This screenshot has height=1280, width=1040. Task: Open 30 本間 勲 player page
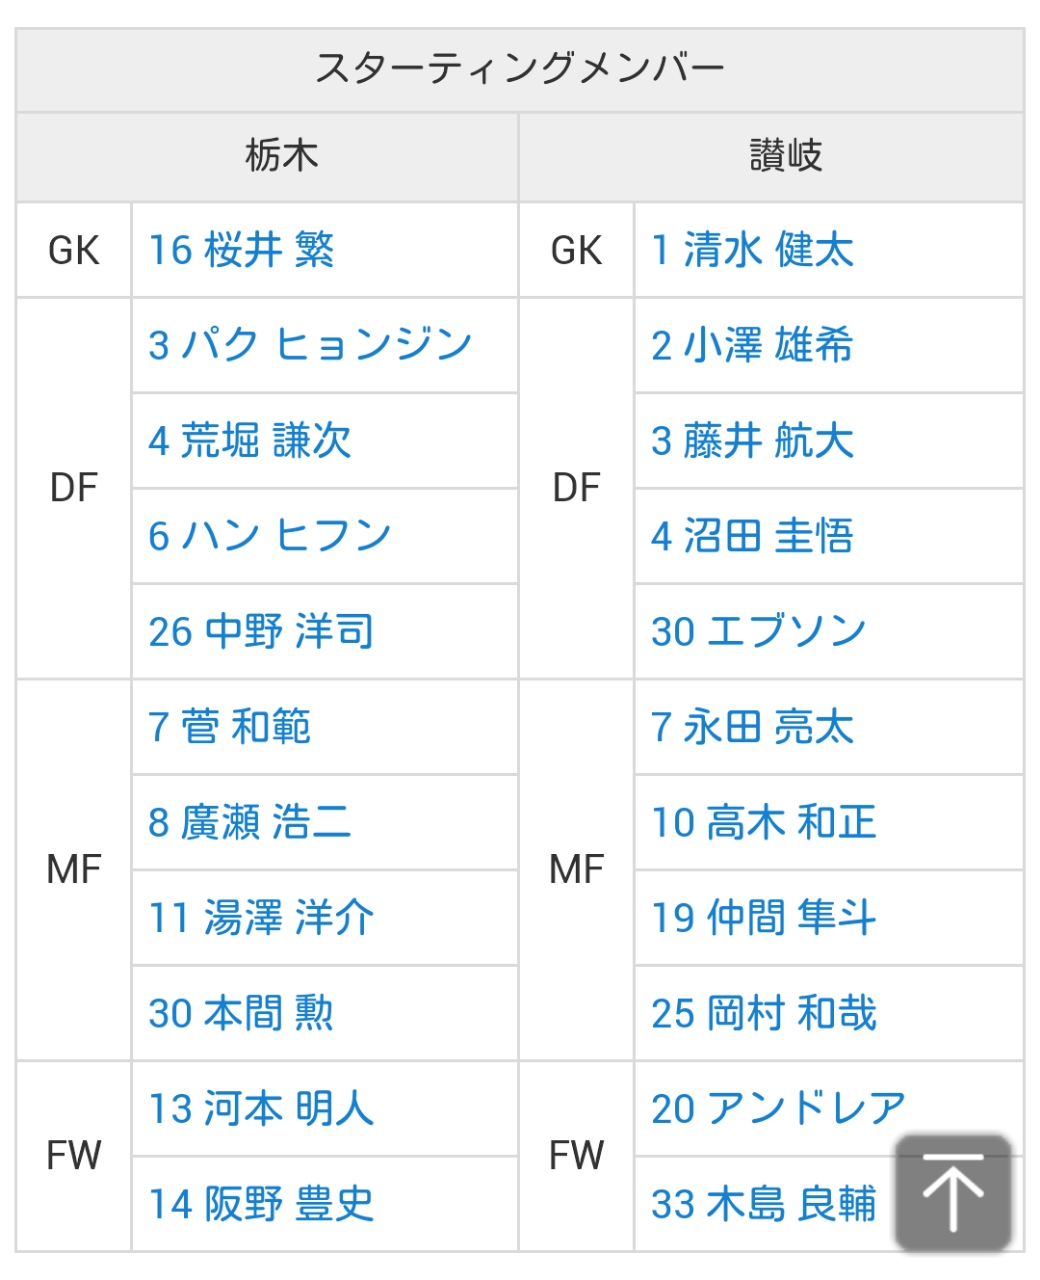(x=241, y=1013)
